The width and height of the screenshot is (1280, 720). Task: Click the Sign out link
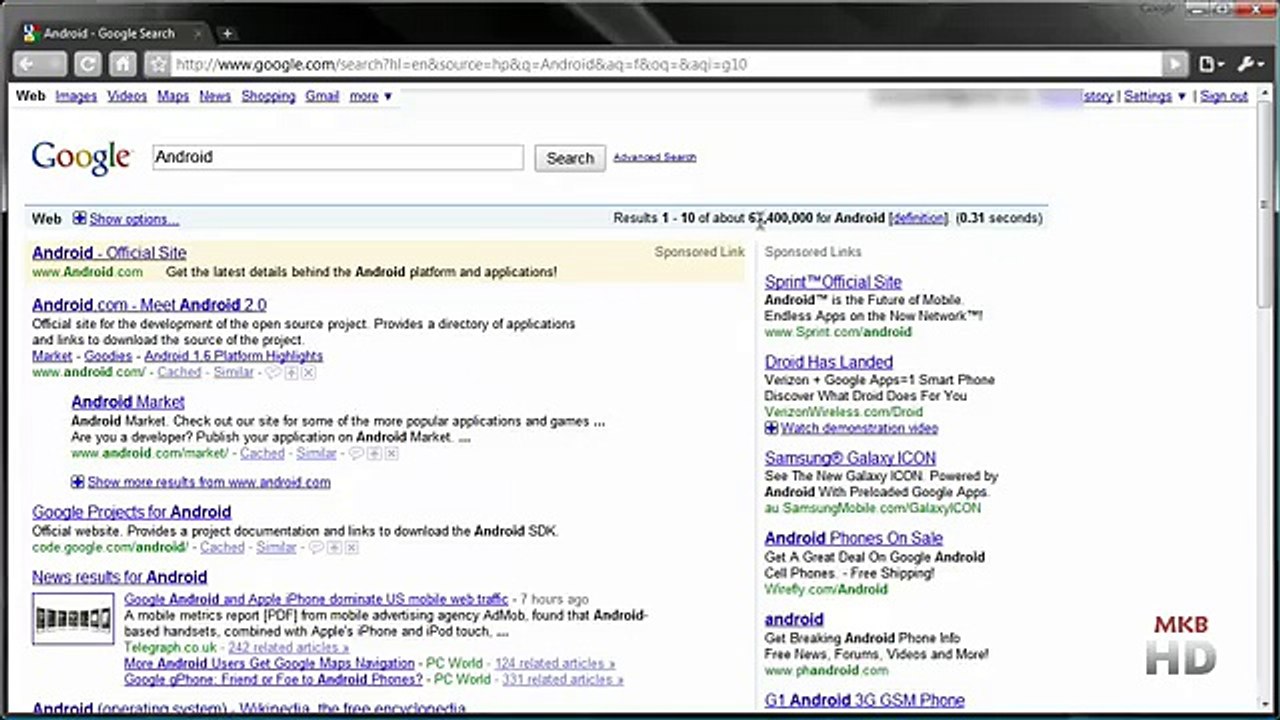coord(1224,96)
